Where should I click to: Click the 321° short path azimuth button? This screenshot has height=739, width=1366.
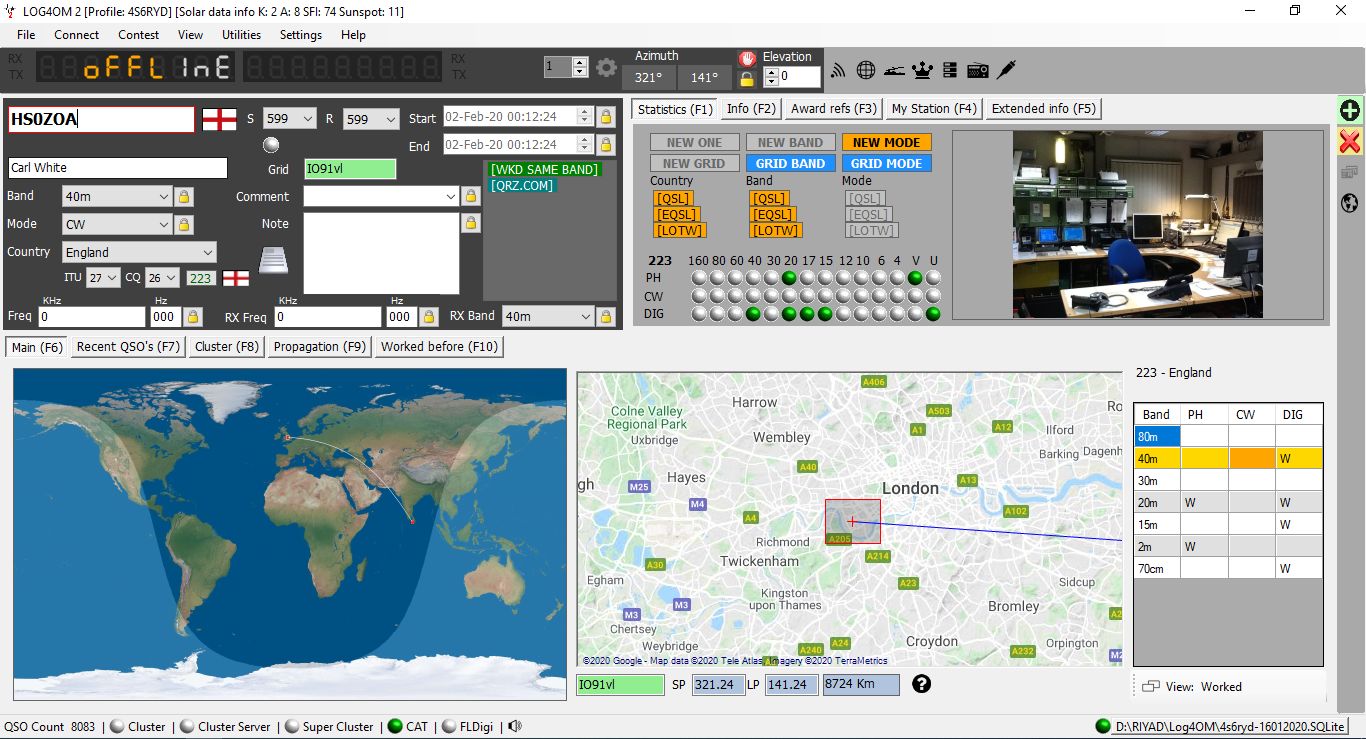(648, 78)
